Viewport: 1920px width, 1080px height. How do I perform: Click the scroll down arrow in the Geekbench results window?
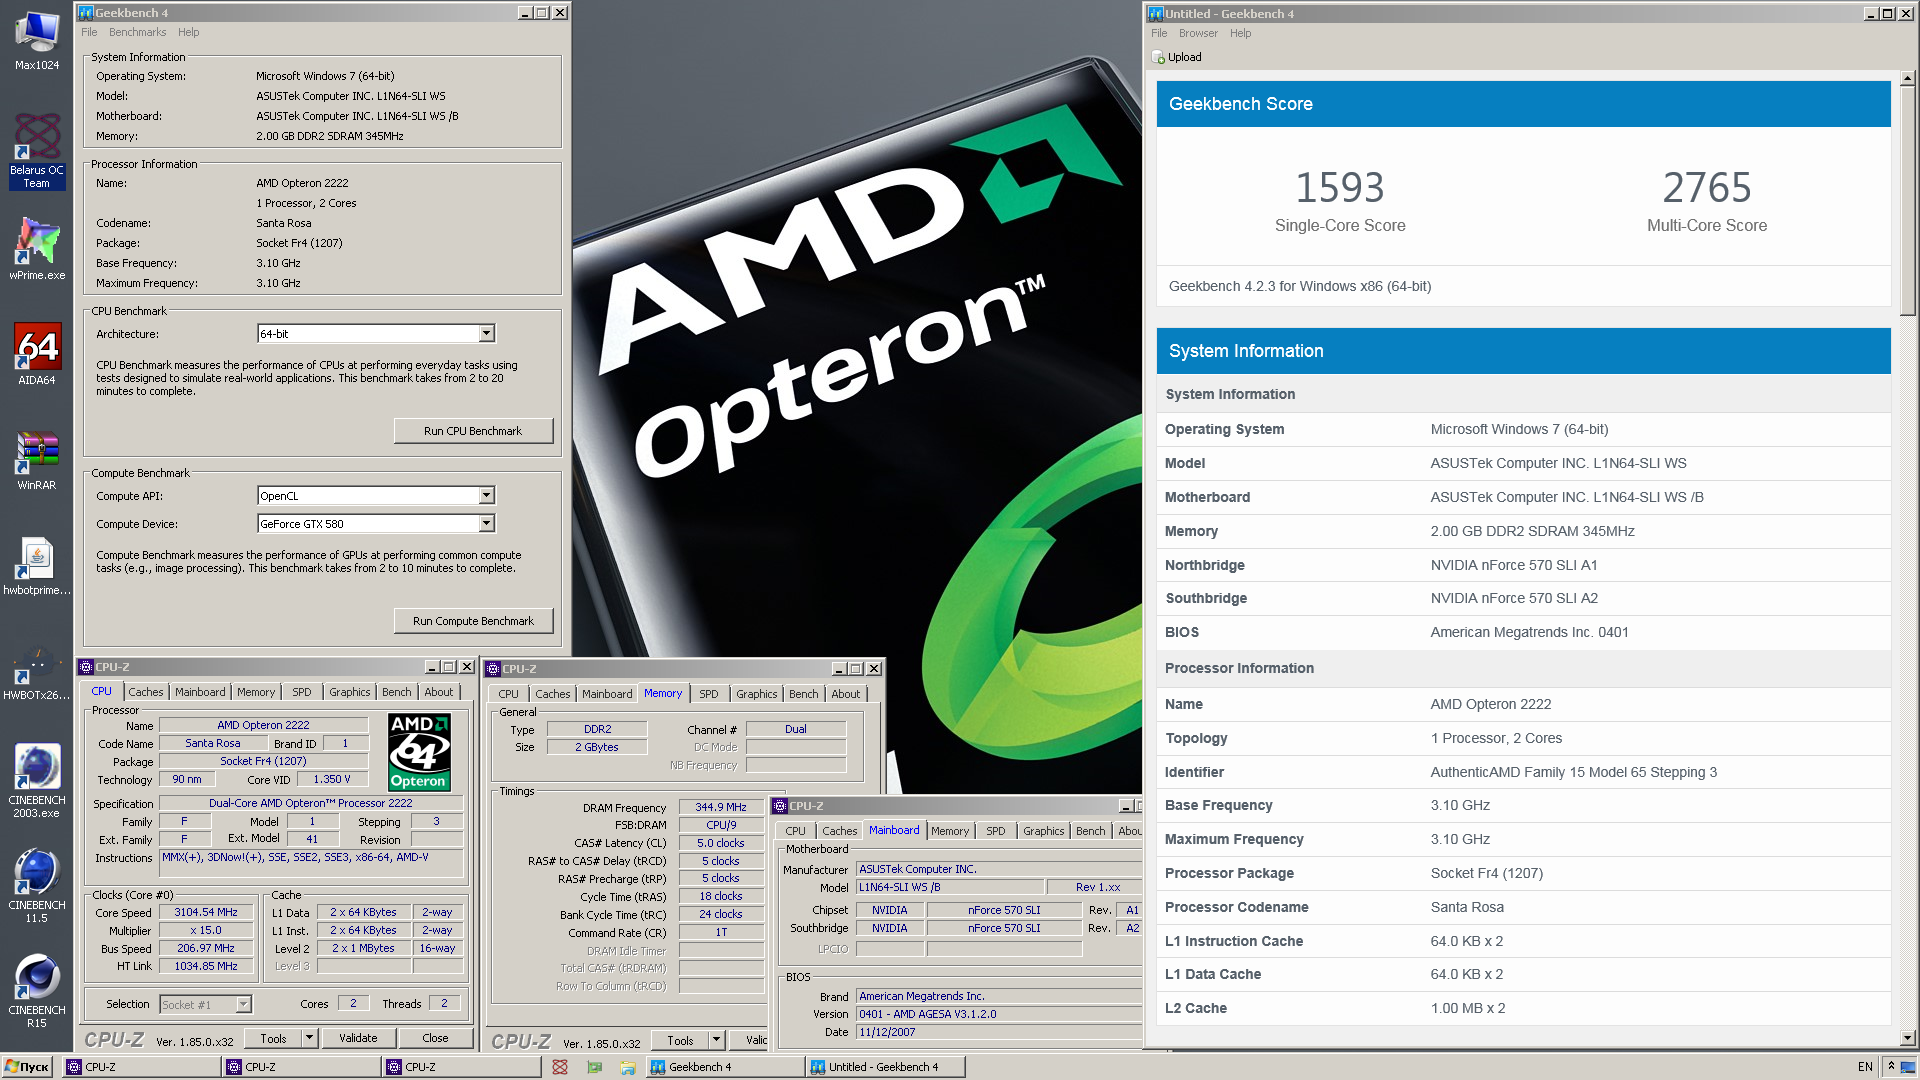[1907, 1038]
